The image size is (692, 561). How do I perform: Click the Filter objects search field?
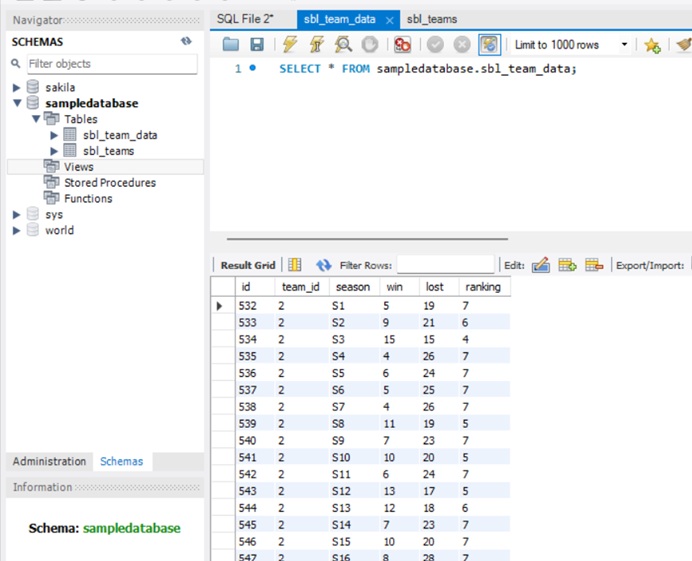click(112, 64)
